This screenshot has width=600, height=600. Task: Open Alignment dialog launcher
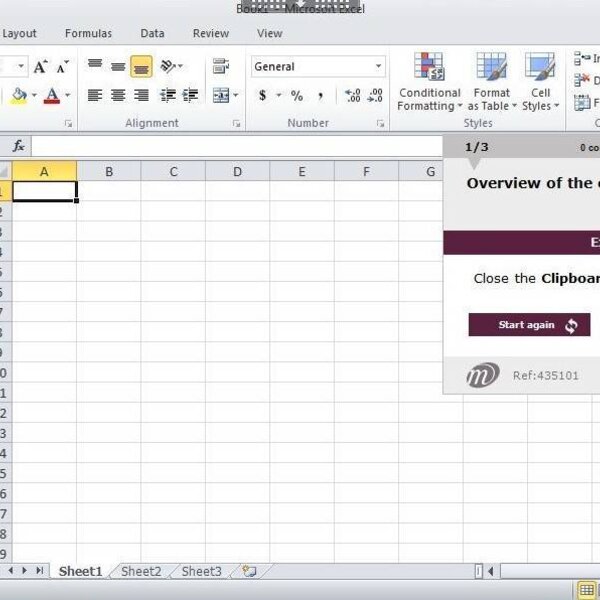236,123
